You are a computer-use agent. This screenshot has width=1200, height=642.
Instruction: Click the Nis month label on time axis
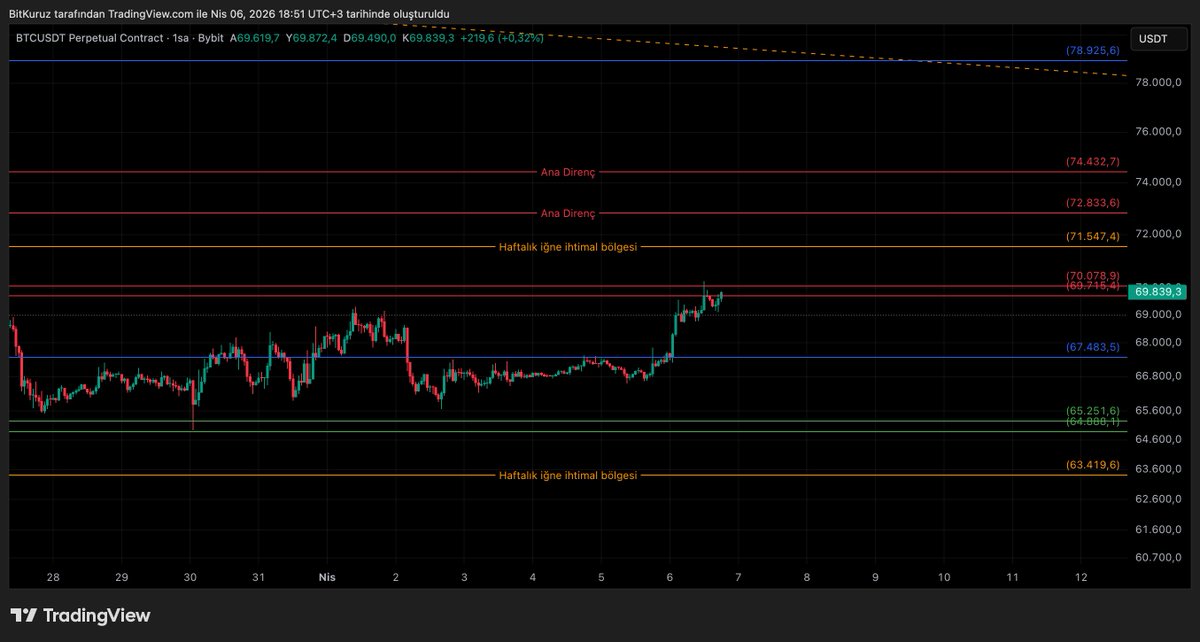[327, 578]
